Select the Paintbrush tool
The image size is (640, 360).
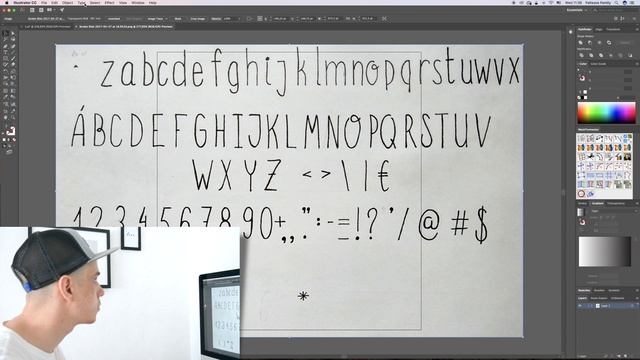tap(13, 58)
